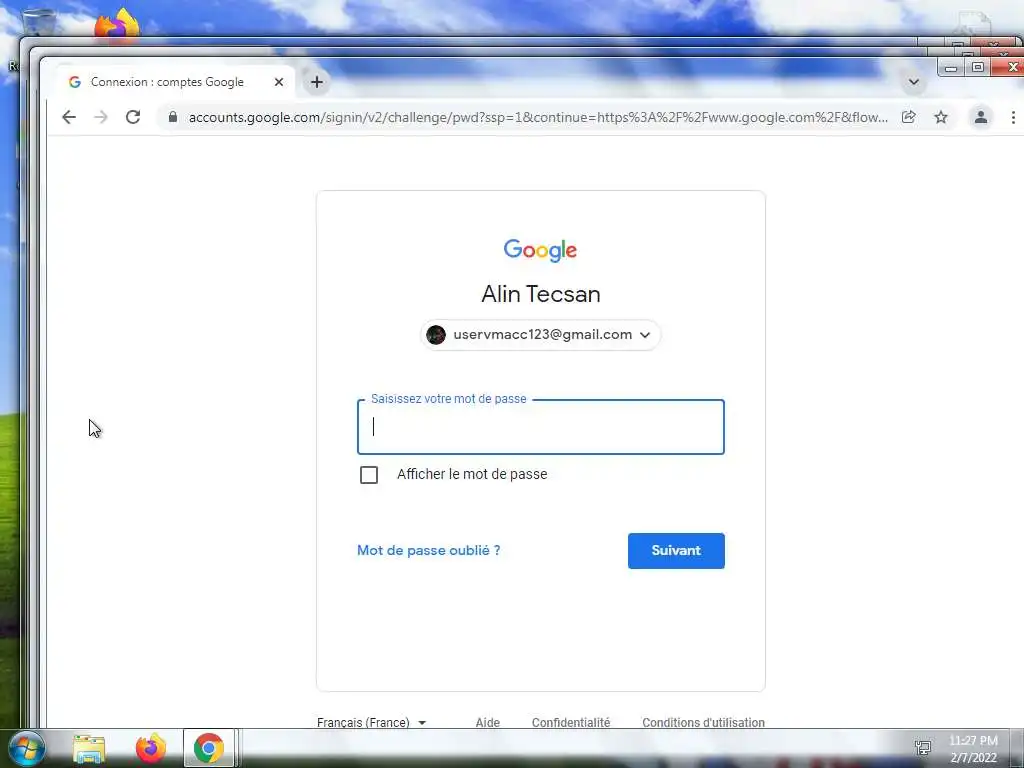This screenshot has width=1024, height=768.
Task: Click the forward navigation arrow
Action: [x=101, y=118]
